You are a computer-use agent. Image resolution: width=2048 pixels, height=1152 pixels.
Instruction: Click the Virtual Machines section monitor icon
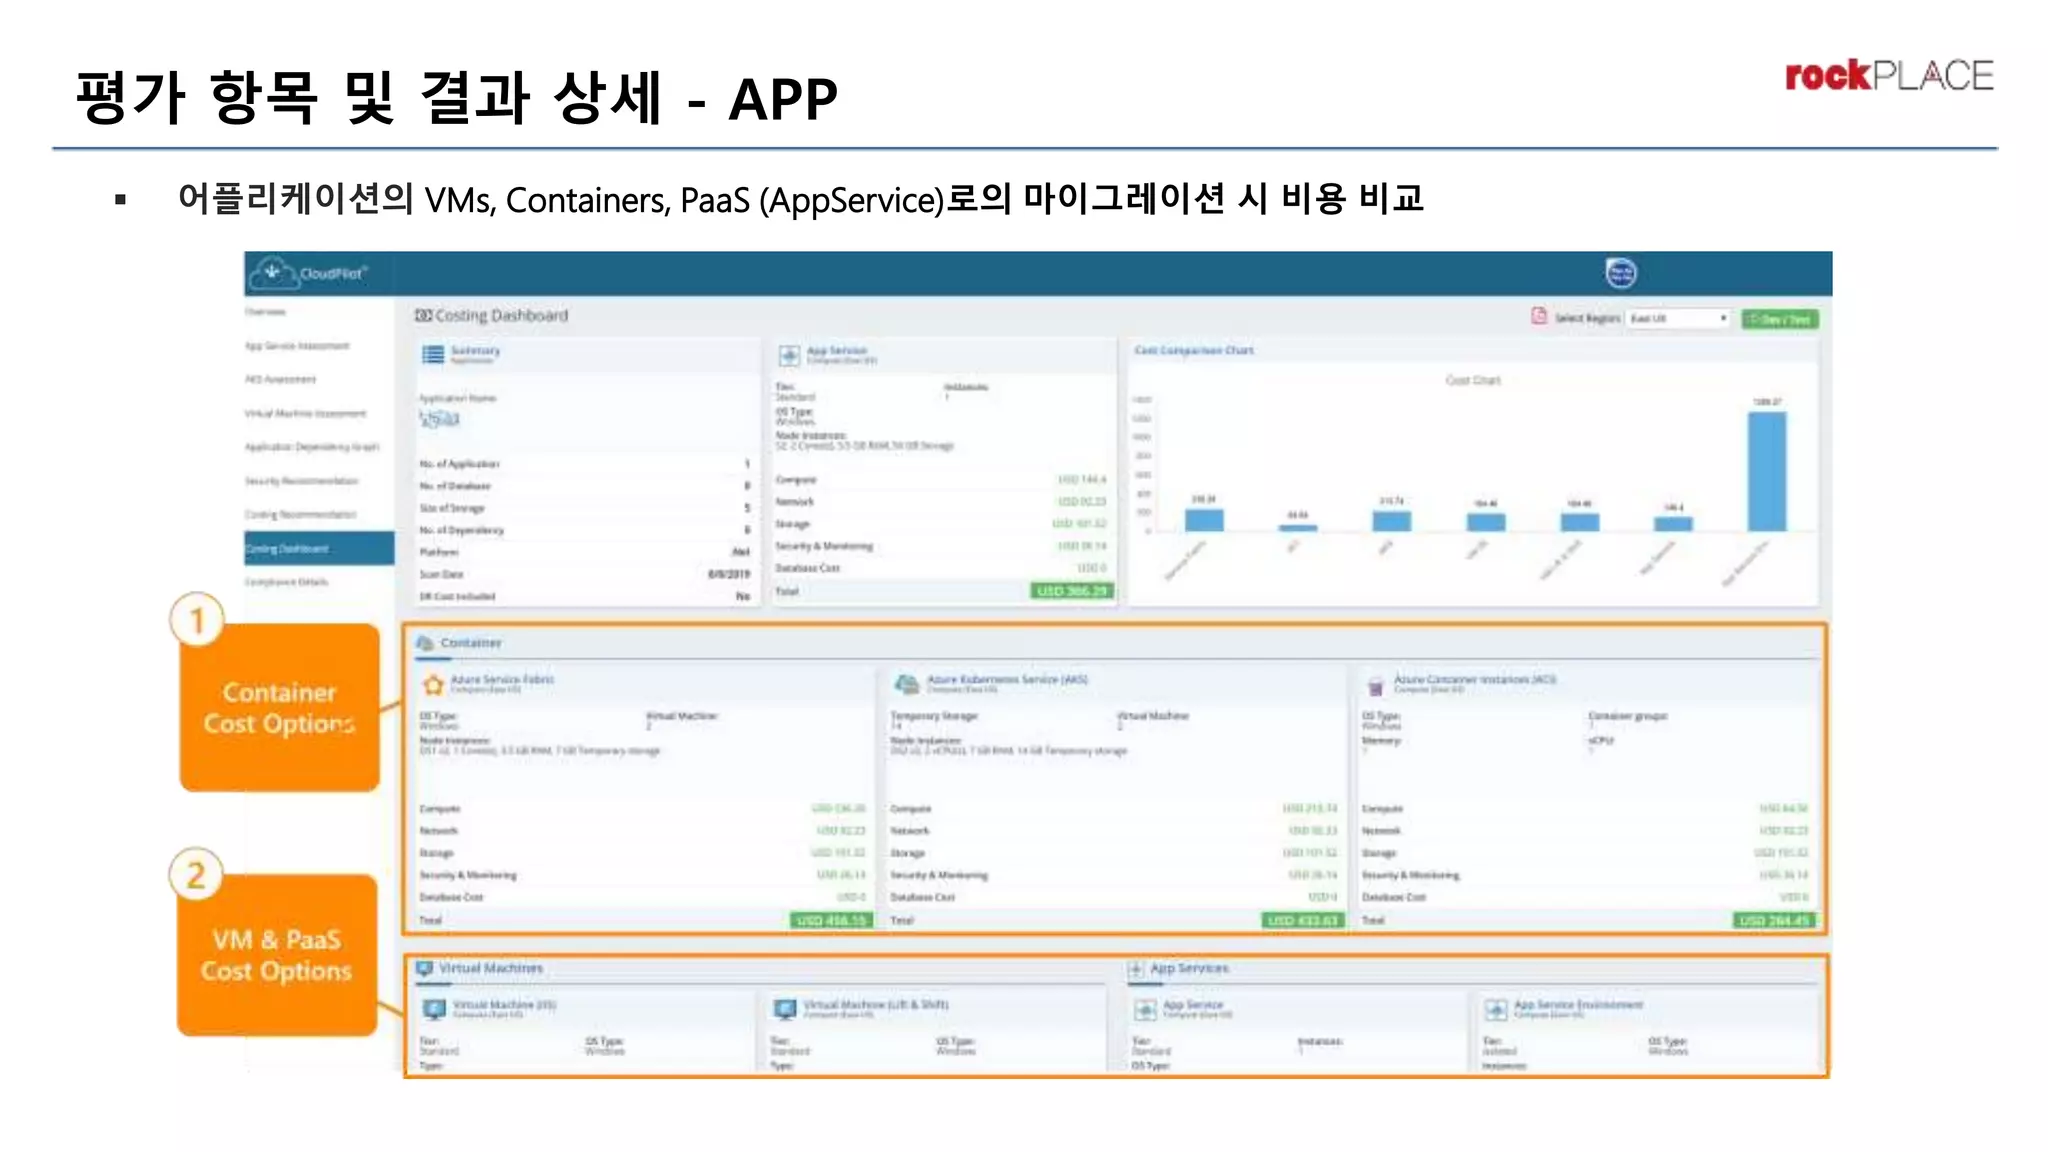(424, 968)
